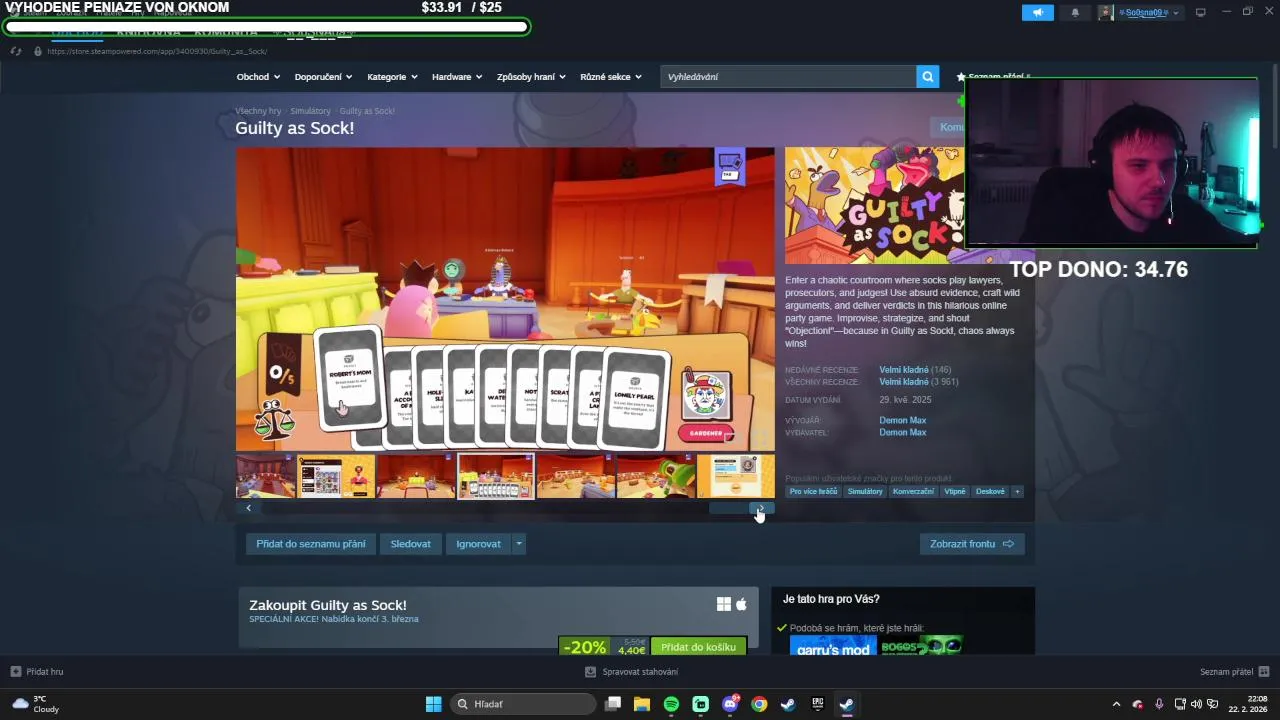The width and height of the screenshot is (1280, 720).
Task: Open the user avatar in title bar
Action: click(1106, 13)
